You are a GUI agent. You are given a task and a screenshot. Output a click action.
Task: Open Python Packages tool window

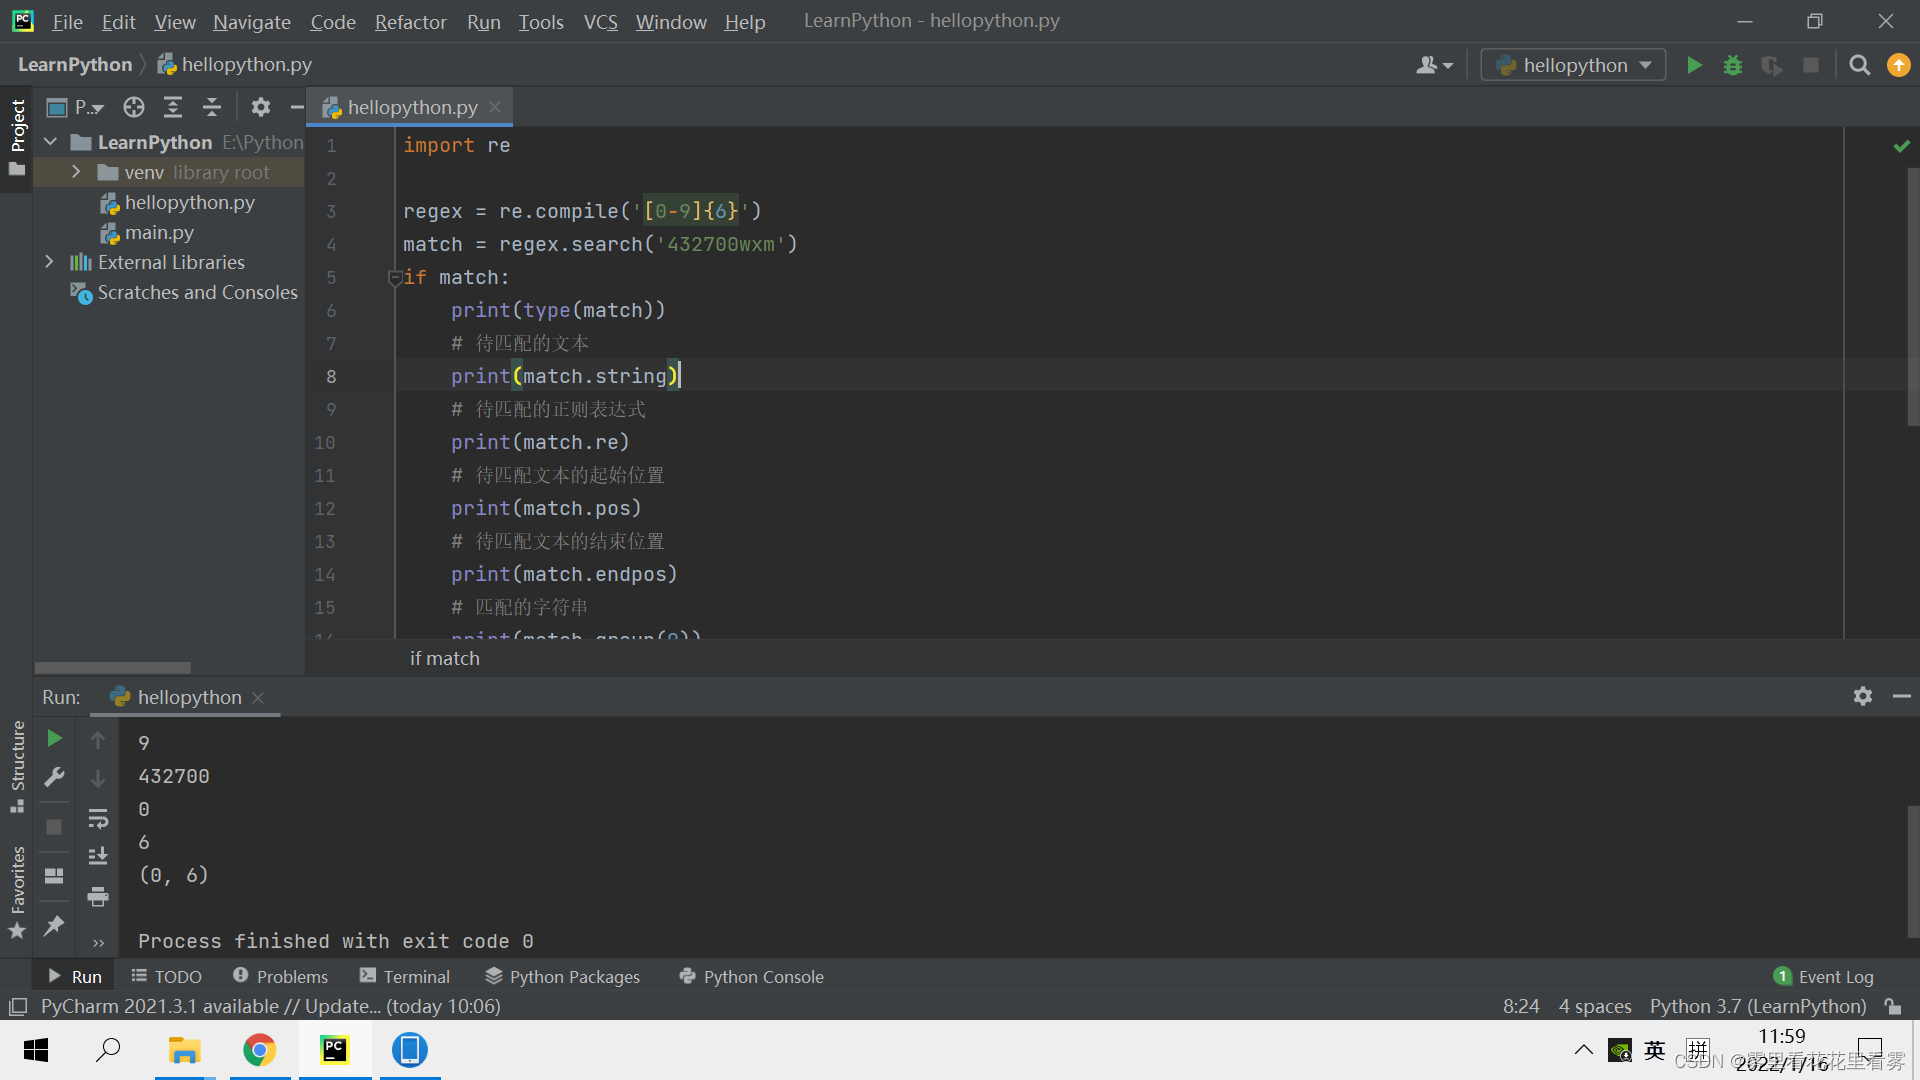pyautogui.click(x=563, y=976)
